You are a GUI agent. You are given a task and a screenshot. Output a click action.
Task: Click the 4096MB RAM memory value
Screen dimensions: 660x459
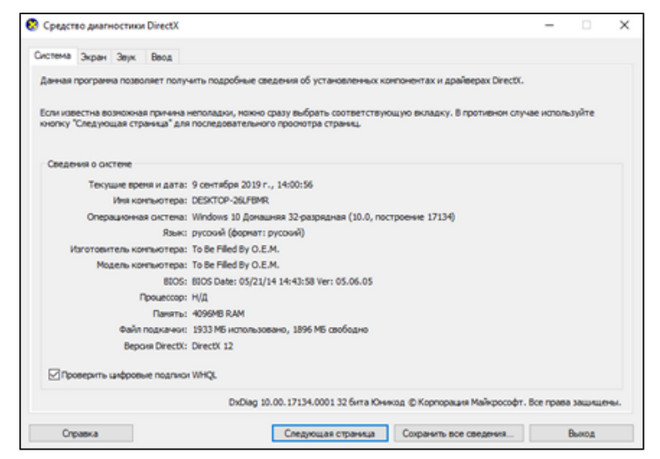pyautogui.click(x=220, y=313)
